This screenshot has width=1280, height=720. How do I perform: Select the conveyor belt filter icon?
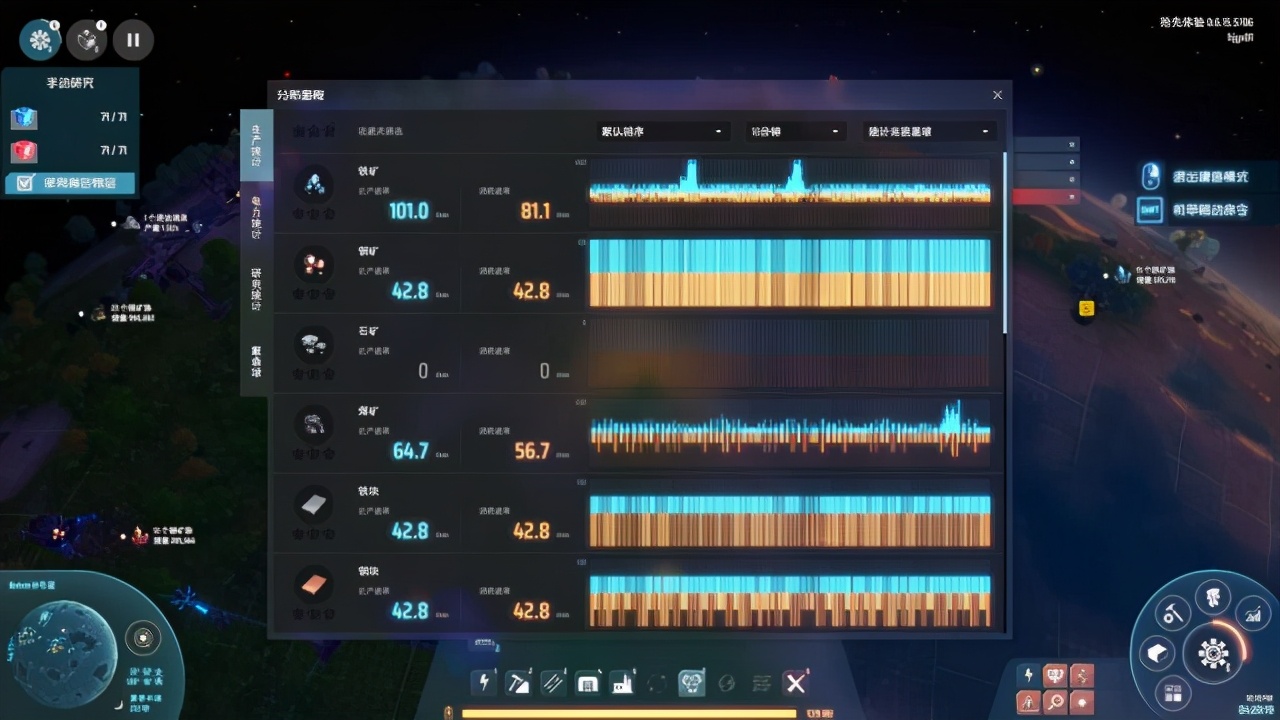(x=552, y=683)
